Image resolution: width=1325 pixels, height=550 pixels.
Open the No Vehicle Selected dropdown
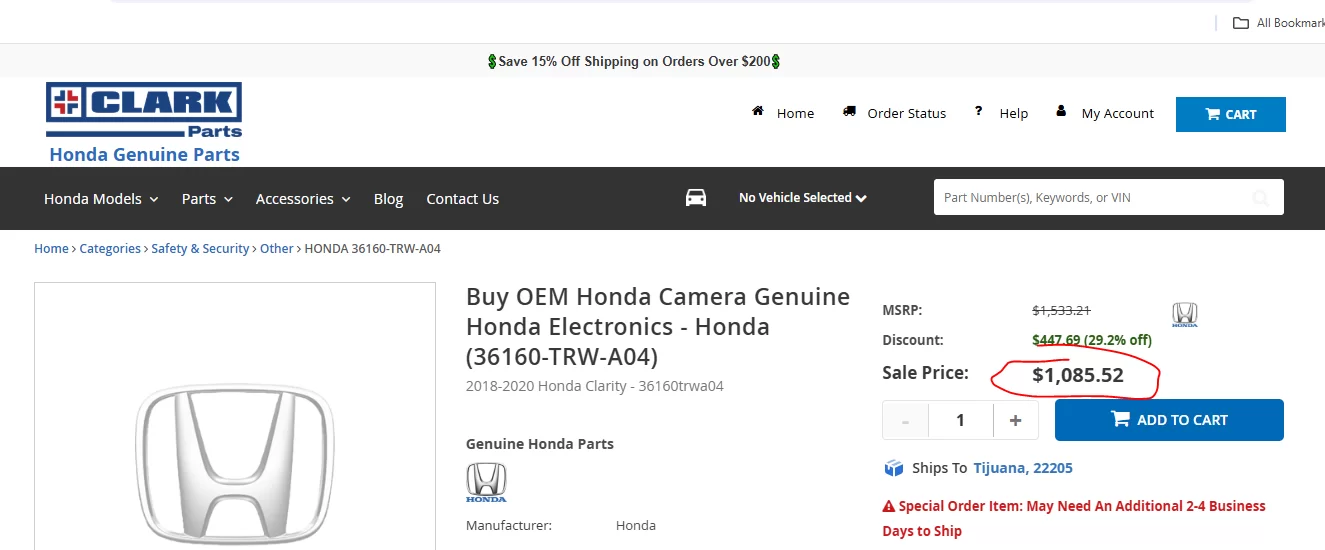[x=803, y=198]
